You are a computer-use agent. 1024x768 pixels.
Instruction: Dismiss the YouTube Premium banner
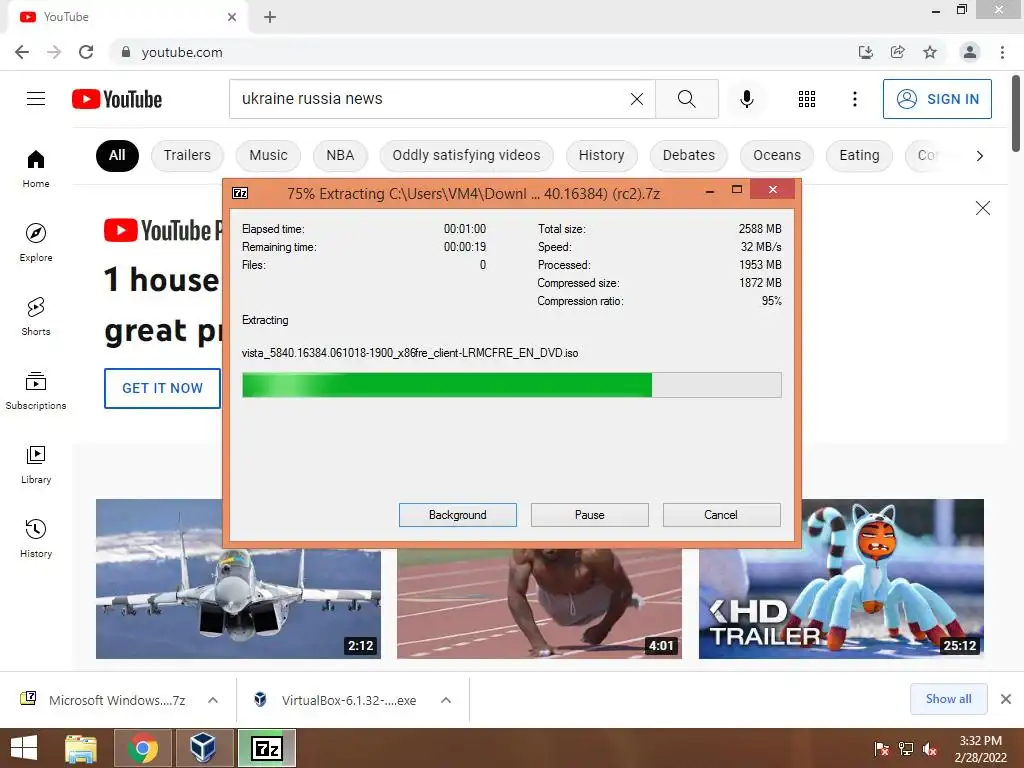983,208
